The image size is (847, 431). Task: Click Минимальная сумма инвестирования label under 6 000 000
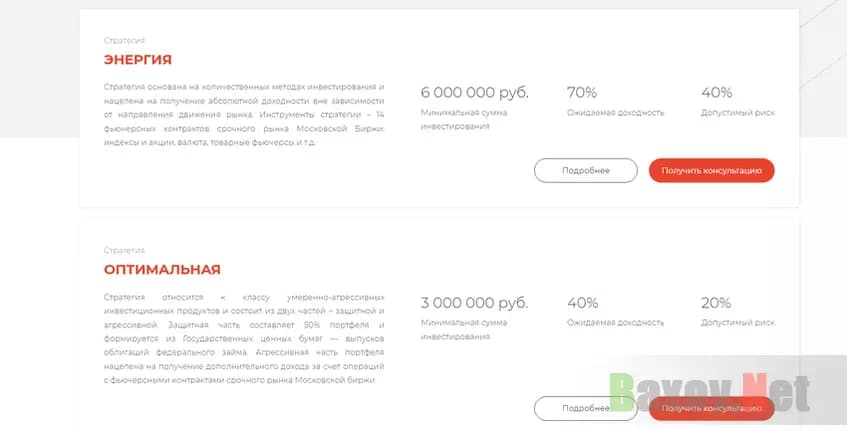[x=463, y=118]
